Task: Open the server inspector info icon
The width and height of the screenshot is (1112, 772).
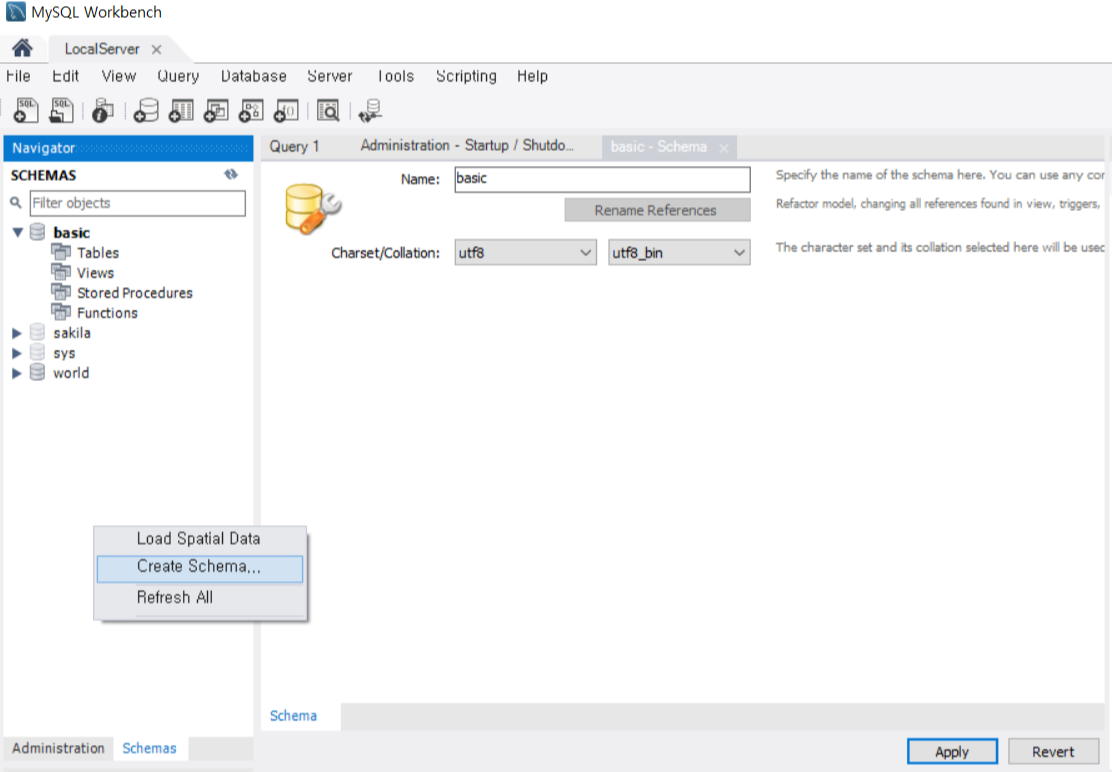Action: pyautogui.click(x=103, y=111)
